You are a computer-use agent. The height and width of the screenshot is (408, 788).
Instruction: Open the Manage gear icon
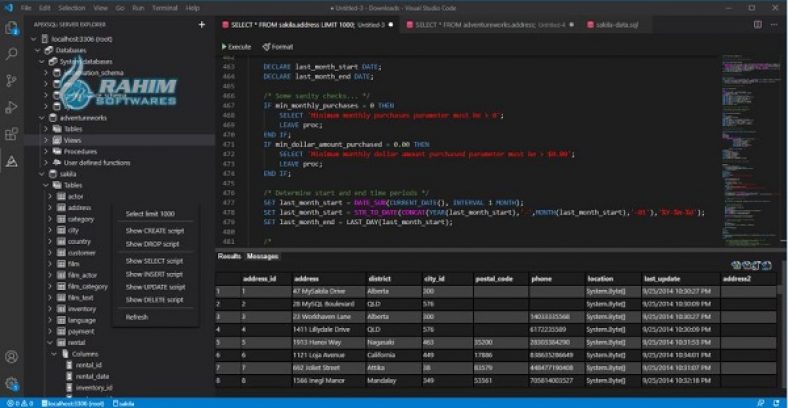click(x=11, y=383)
